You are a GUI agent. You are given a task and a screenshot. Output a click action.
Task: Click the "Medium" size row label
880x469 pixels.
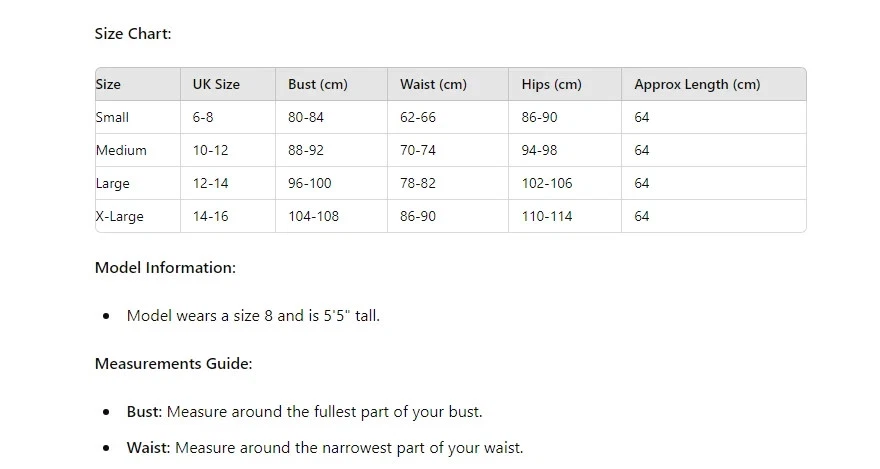click(121, 151)
